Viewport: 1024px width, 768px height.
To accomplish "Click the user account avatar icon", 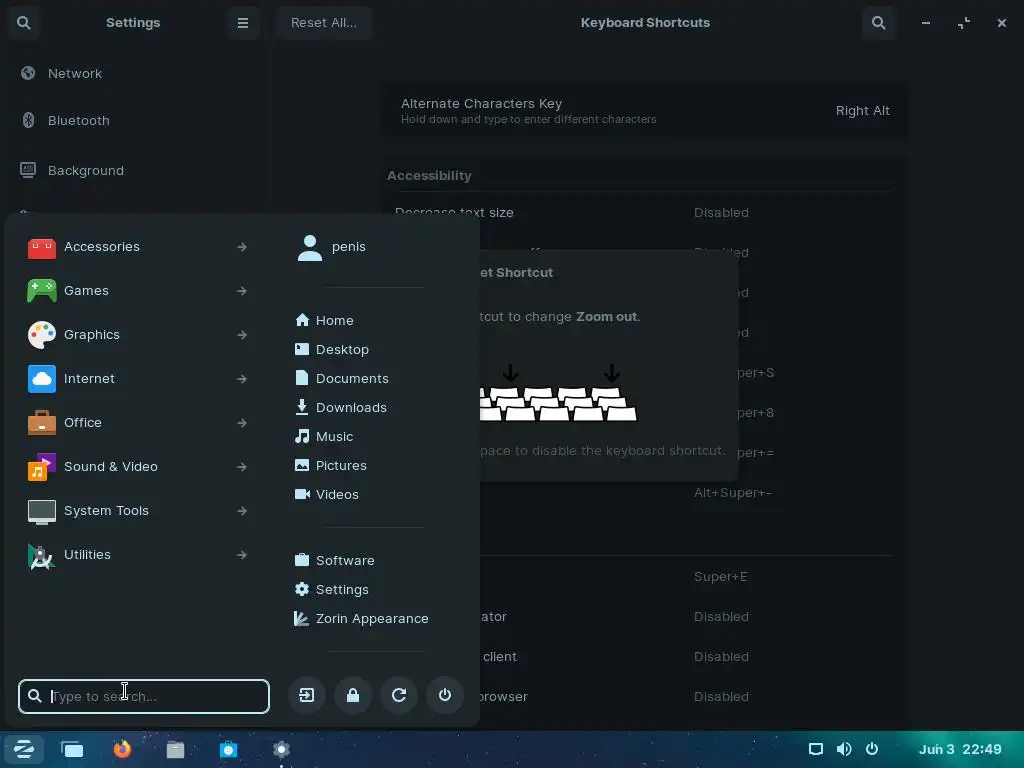I will point(310,248).
